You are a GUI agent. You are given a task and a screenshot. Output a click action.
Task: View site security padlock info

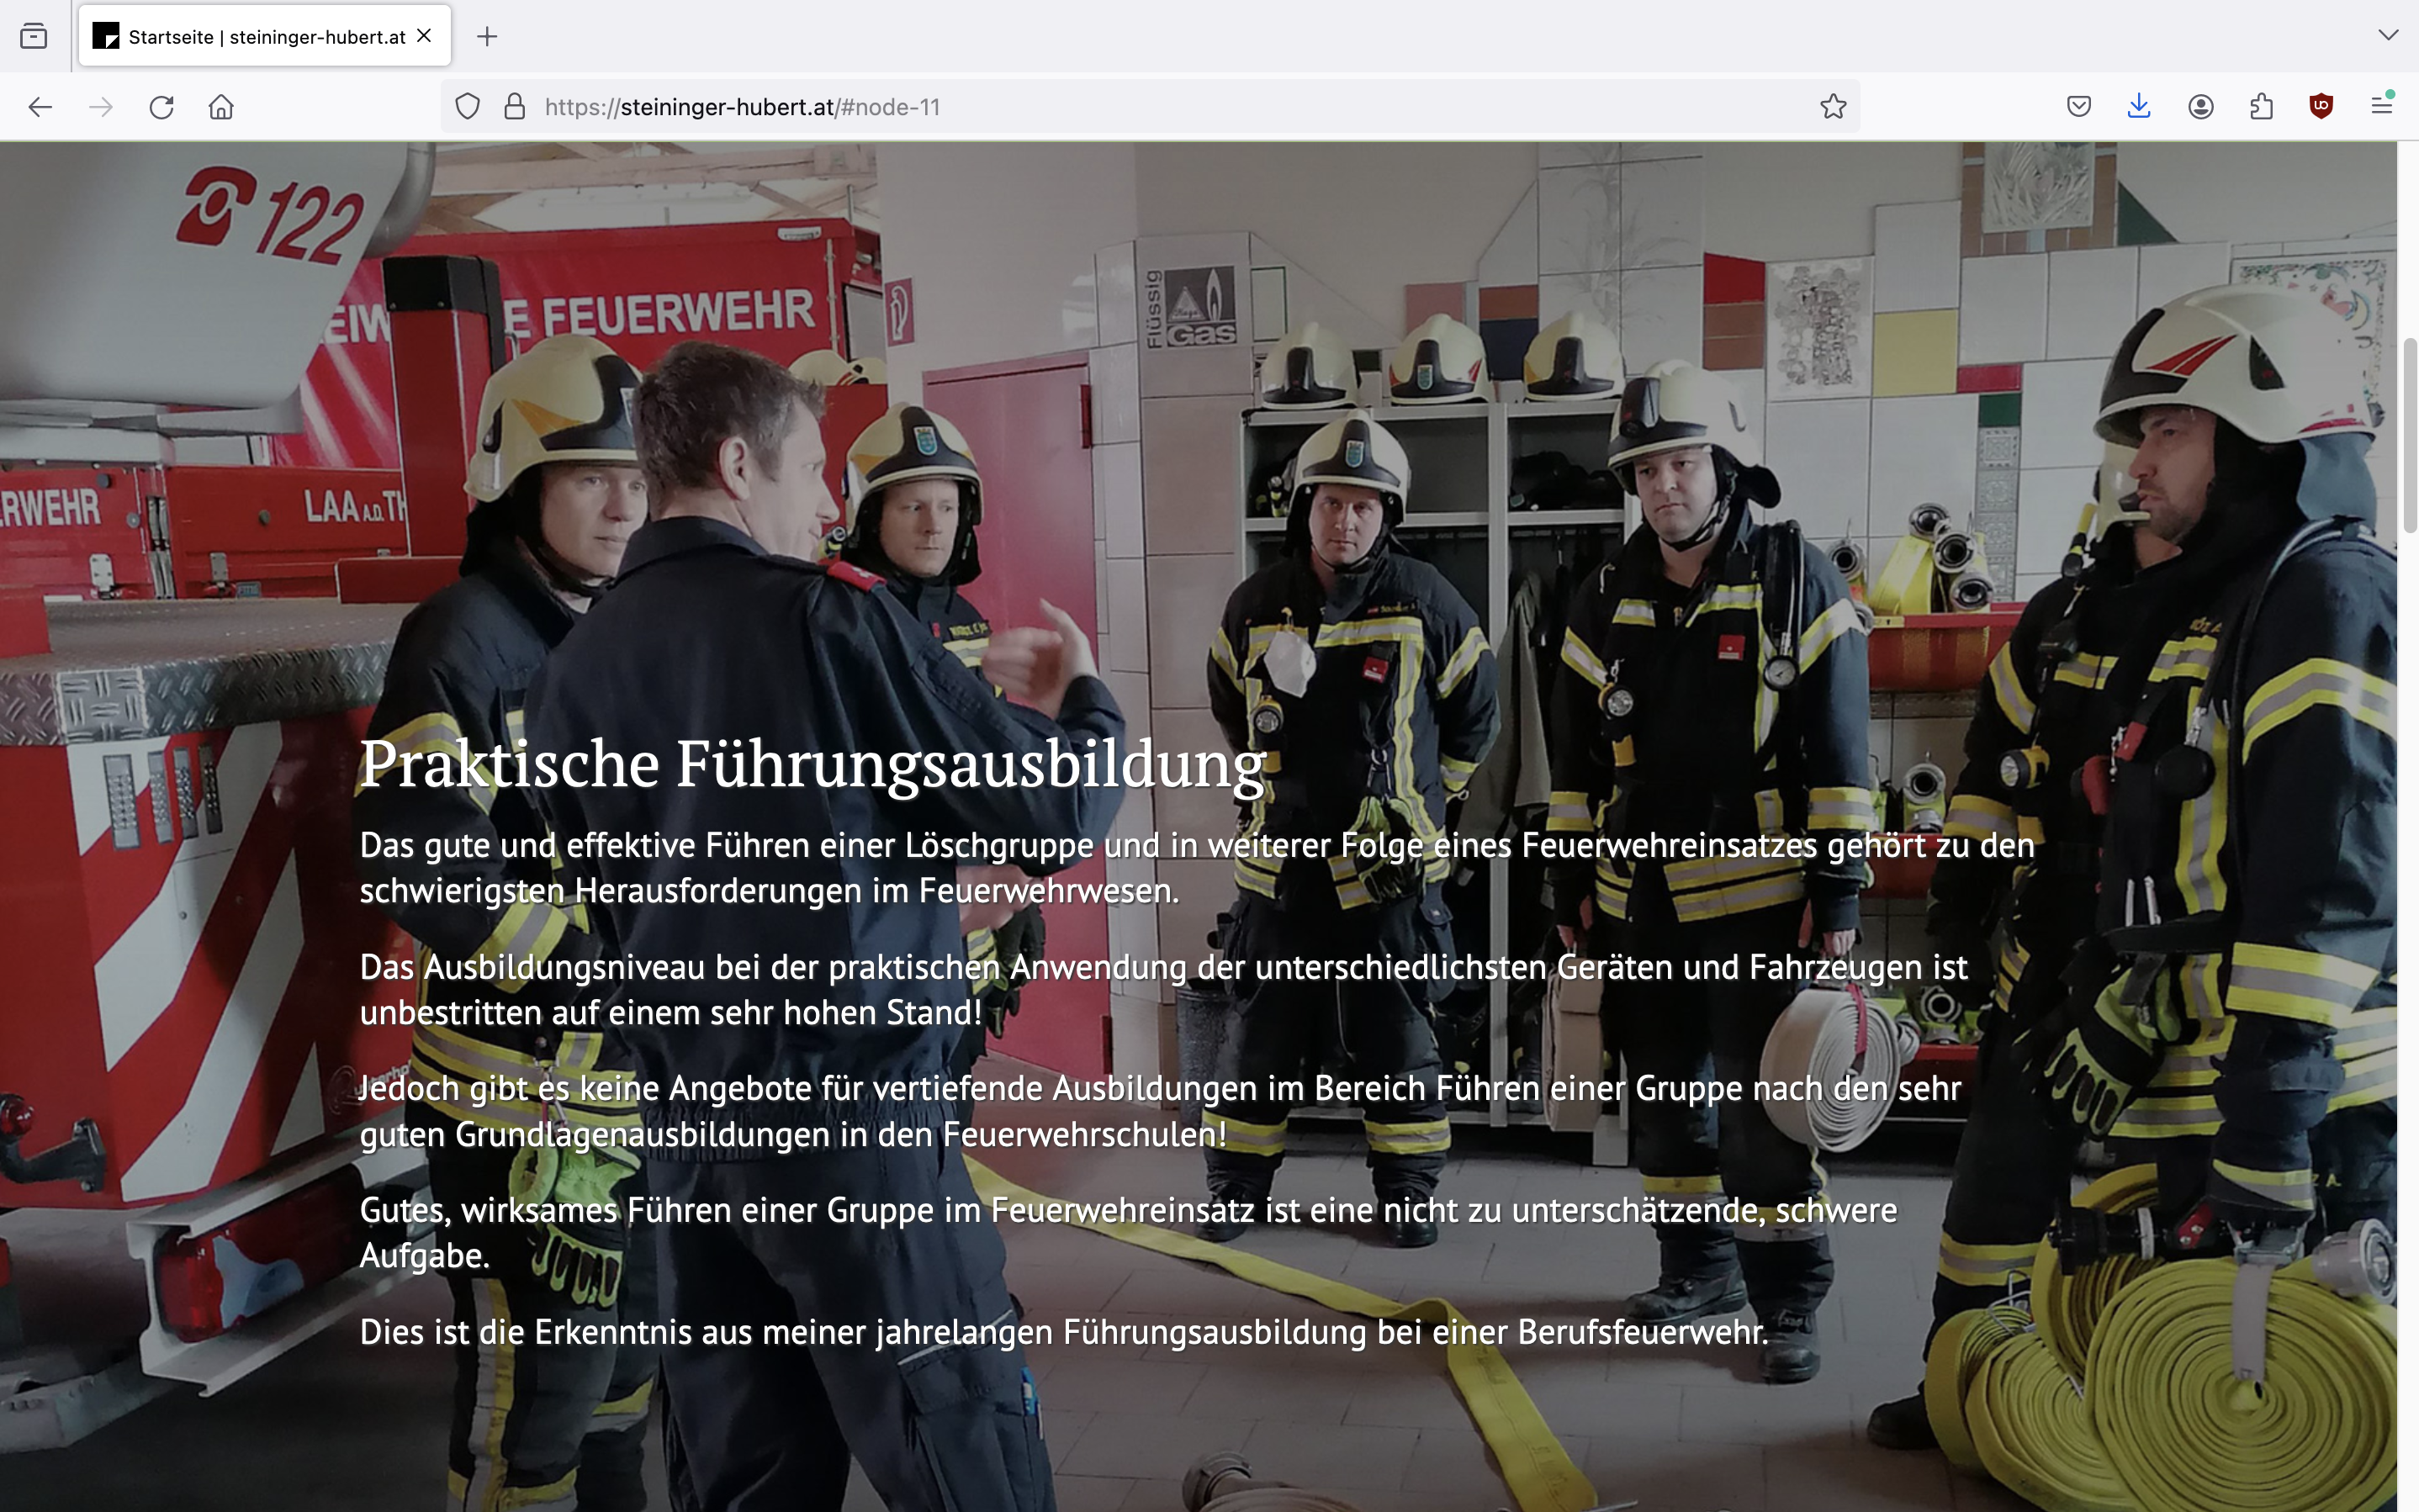point(515,107)
